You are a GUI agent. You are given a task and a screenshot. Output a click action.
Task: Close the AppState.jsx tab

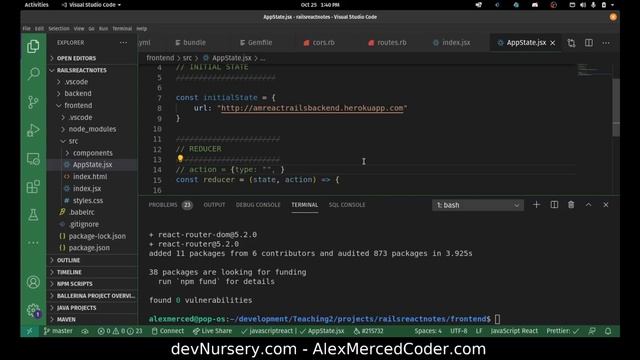[553, 43]
